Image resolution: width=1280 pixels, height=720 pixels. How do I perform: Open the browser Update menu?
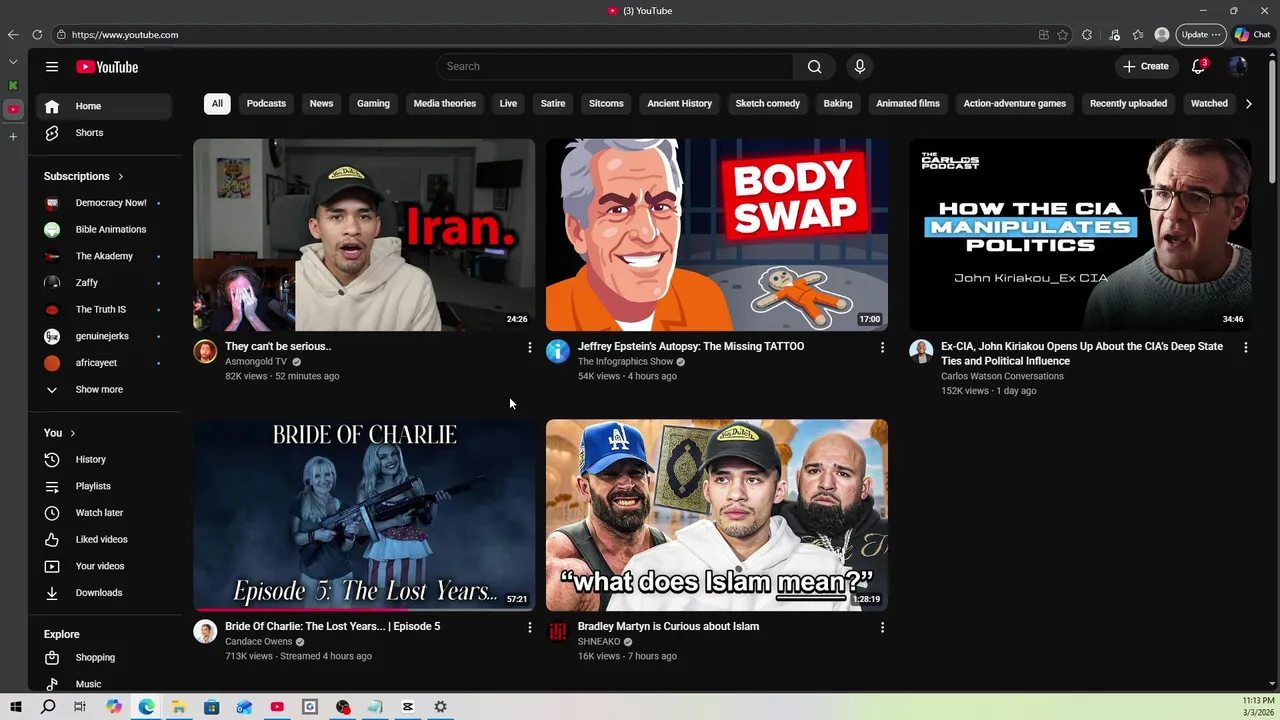pos(1200,35)
